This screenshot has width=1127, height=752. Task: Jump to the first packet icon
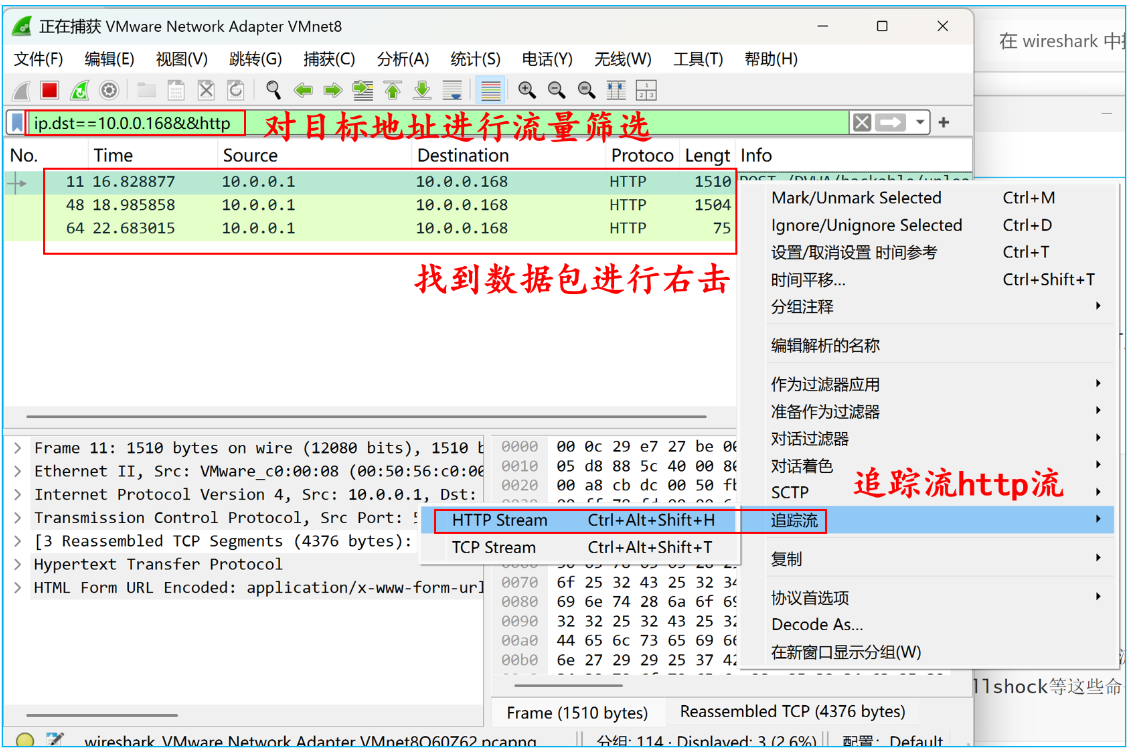392,91
